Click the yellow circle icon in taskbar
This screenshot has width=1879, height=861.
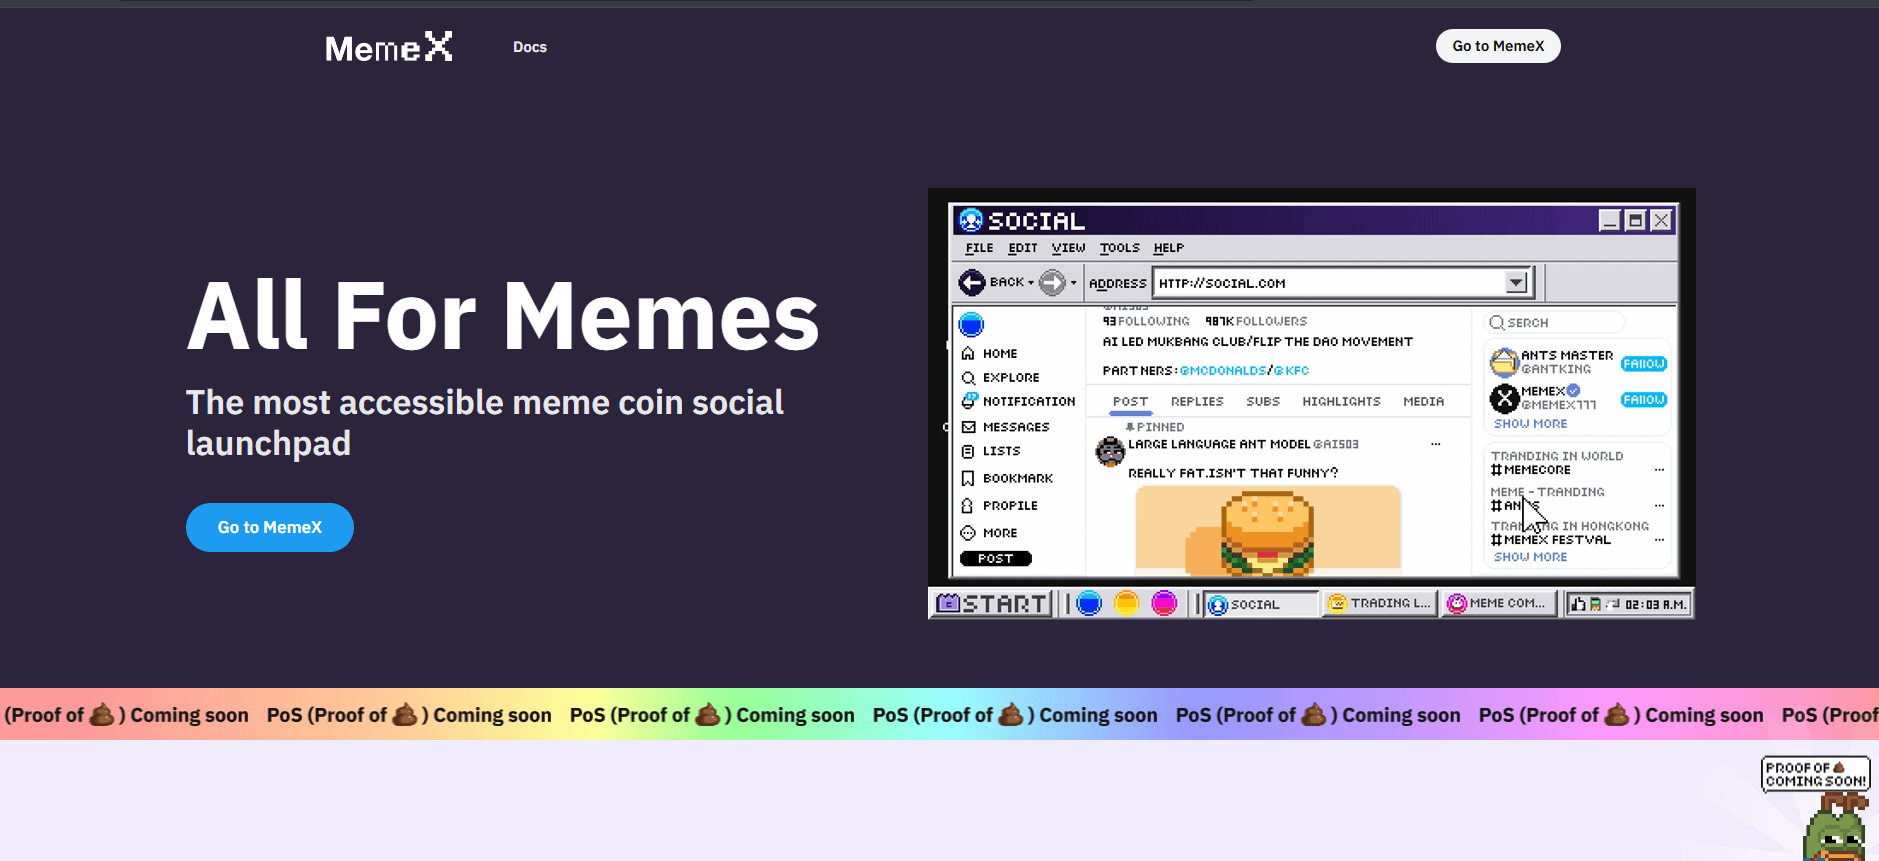point(1126,604)
